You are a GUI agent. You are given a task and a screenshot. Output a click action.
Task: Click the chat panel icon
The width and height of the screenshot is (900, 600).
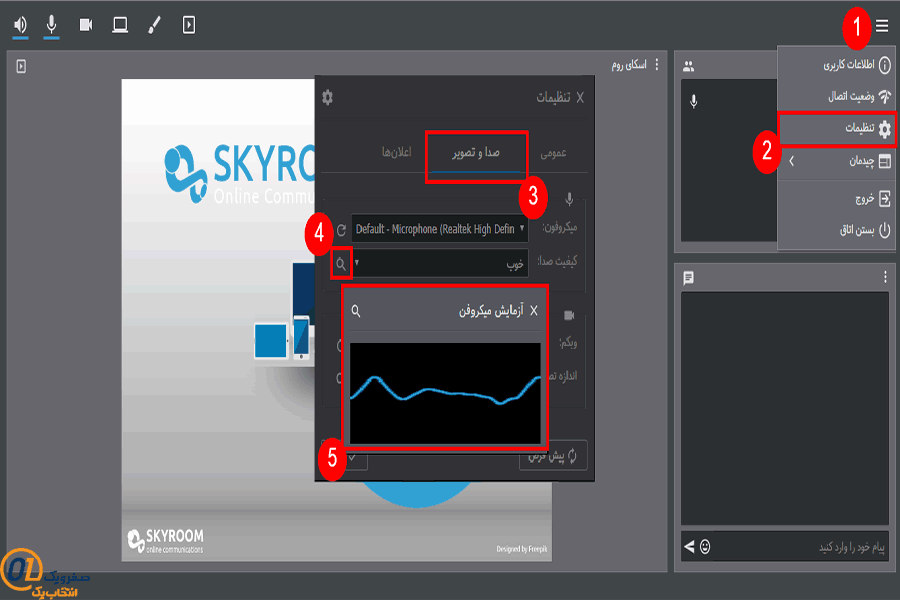click(689, 278)
